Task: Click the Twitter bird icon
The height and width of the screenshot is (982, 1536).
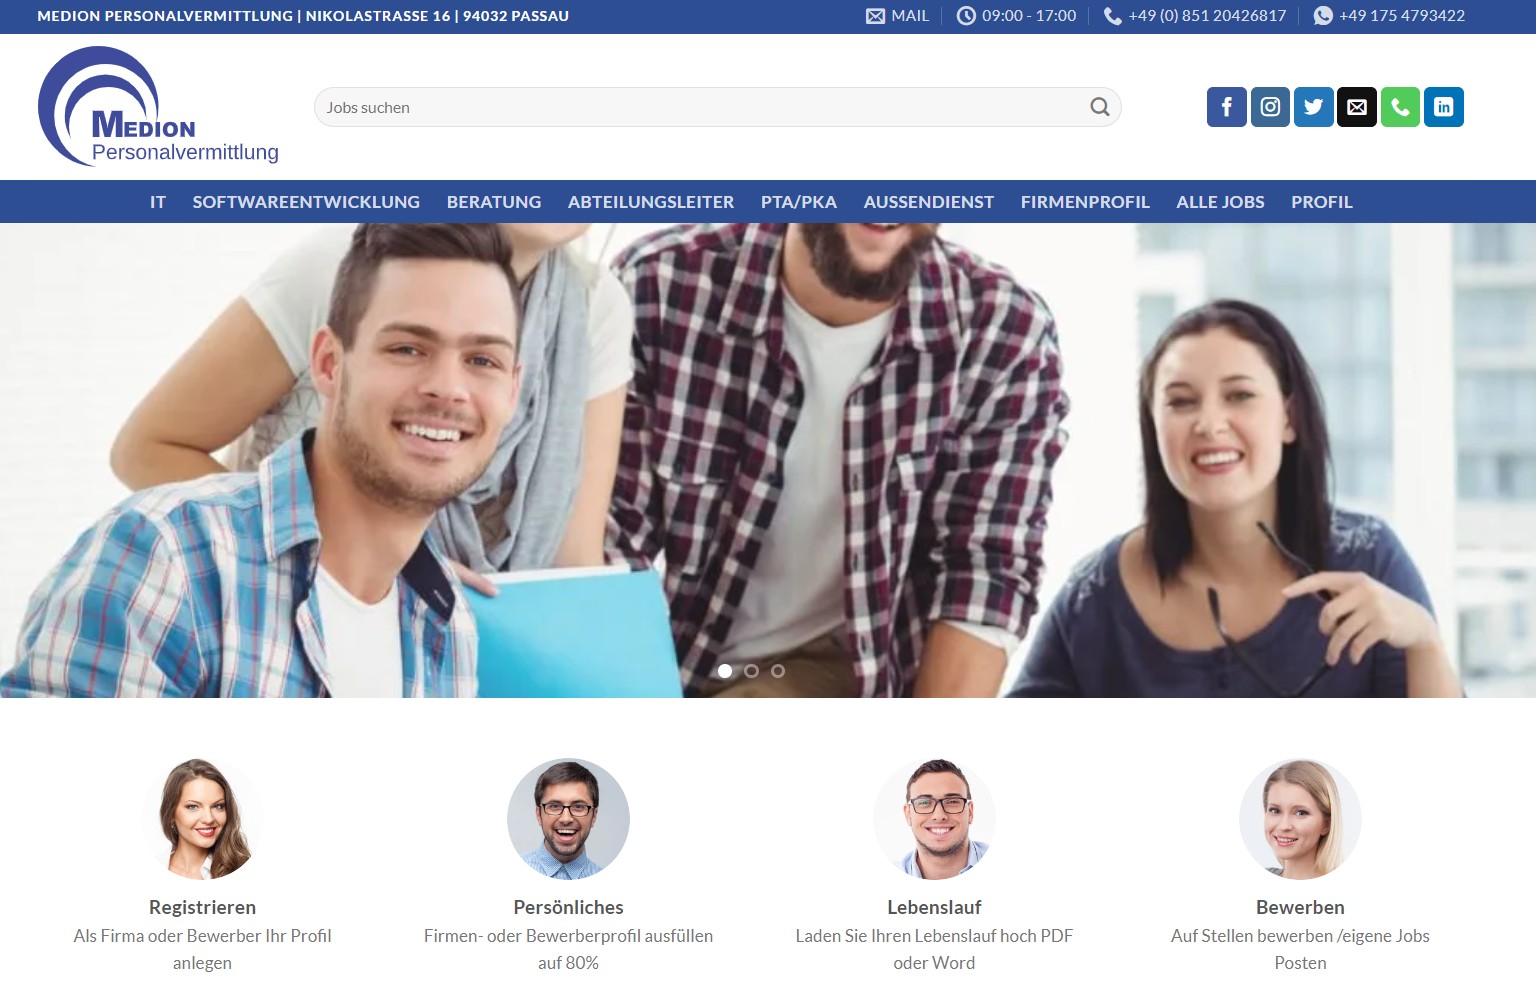Action: (x=1313, y=107)
